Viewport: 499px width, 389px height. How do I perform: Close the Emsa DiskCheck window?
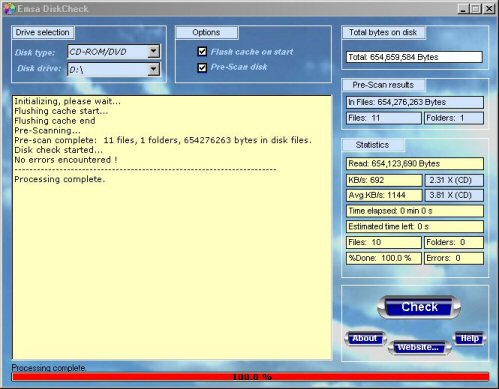pos(489,9)
